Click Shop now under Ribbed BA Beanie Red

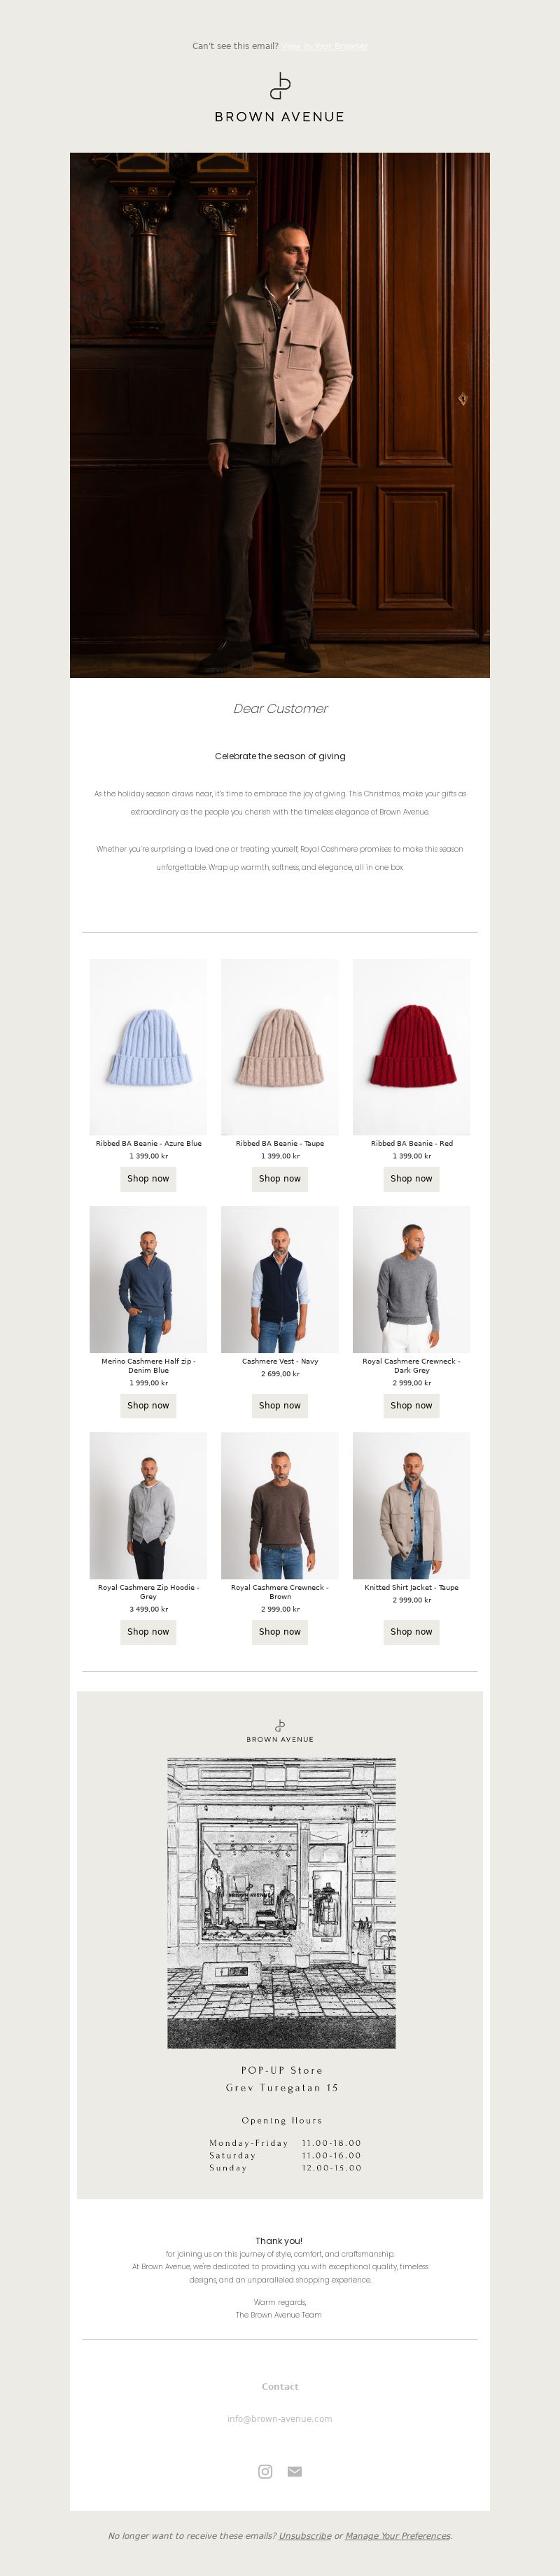tap(411, 1179)
